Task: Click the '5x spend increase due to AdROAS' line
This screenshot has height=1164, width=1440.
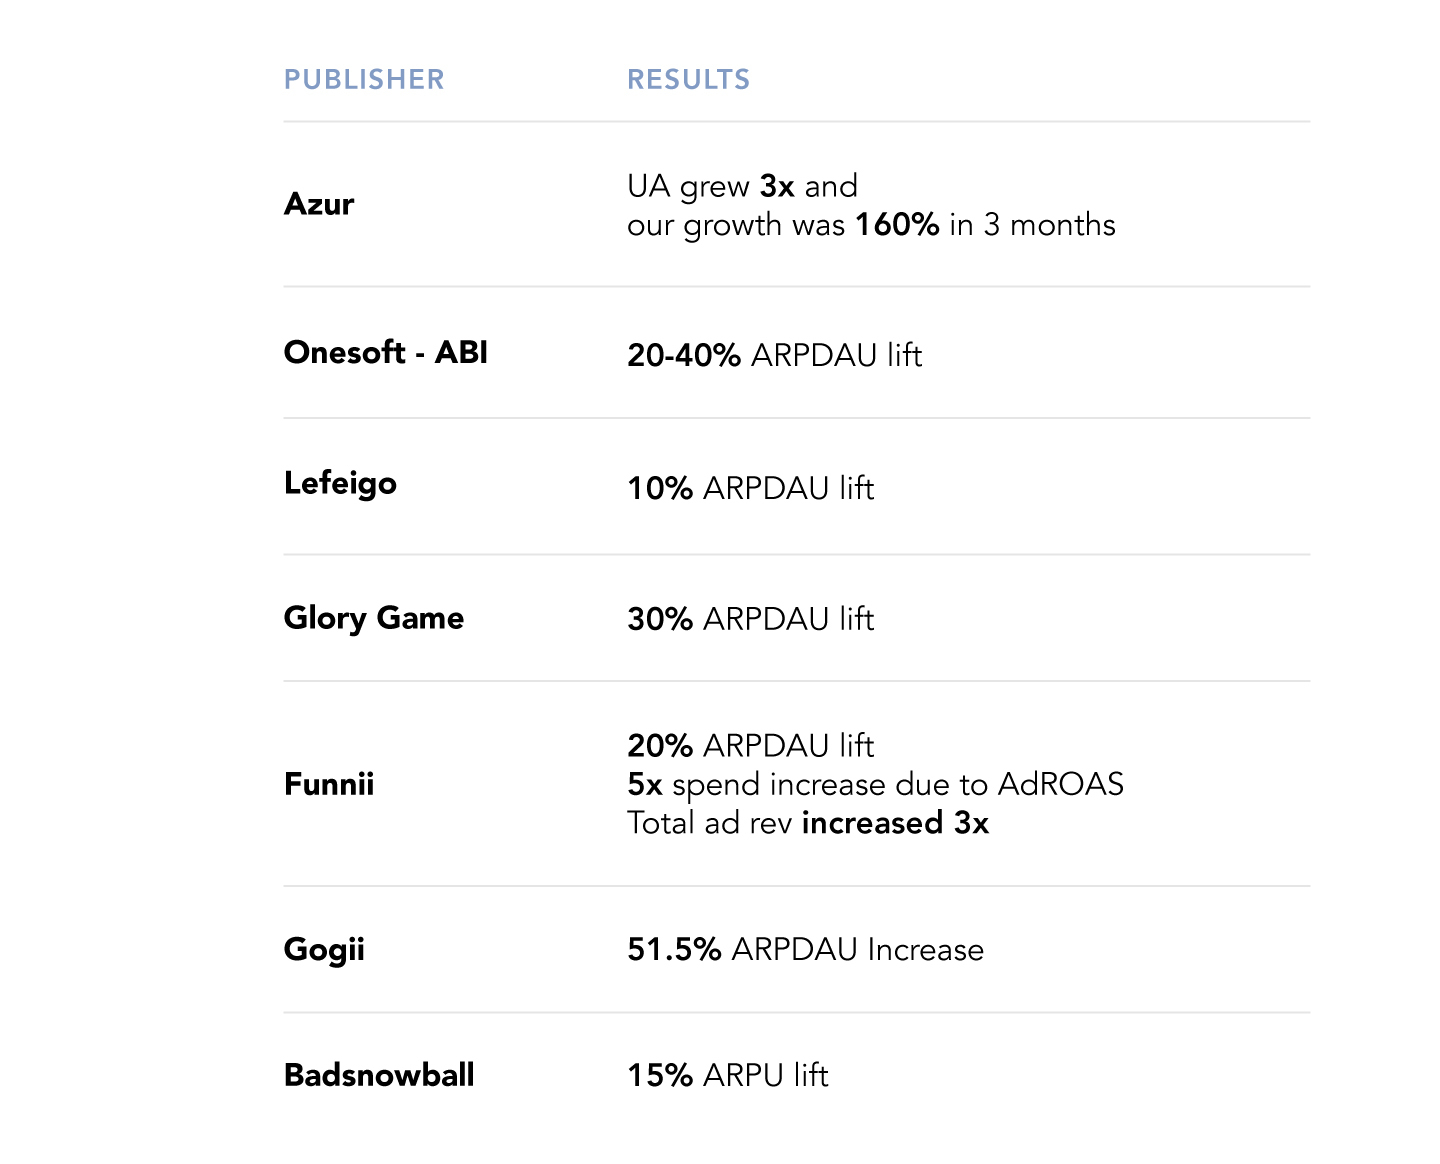Action: [x=875, y=784]
